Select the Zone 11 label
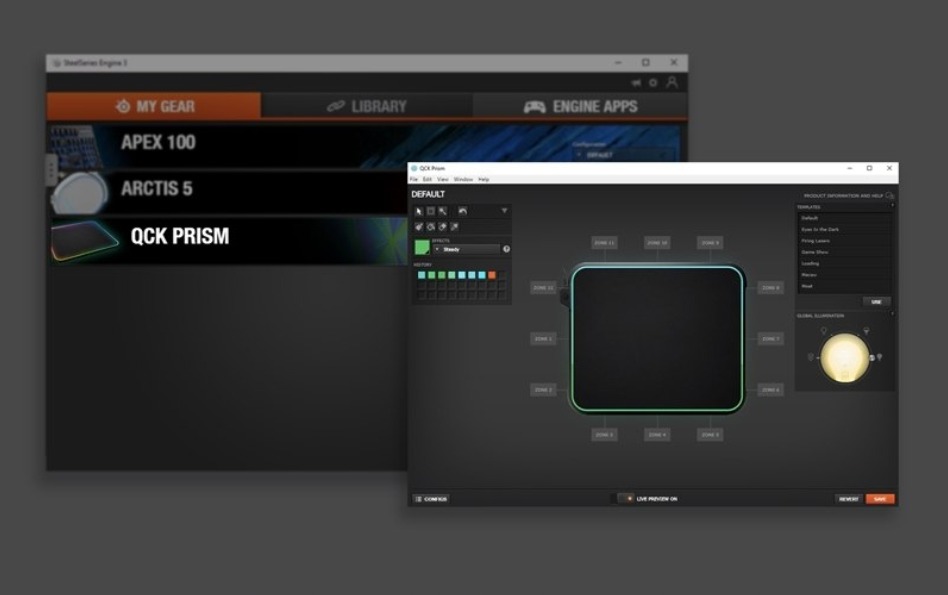This screenshot has height=595, width=948. coord(604,243)
